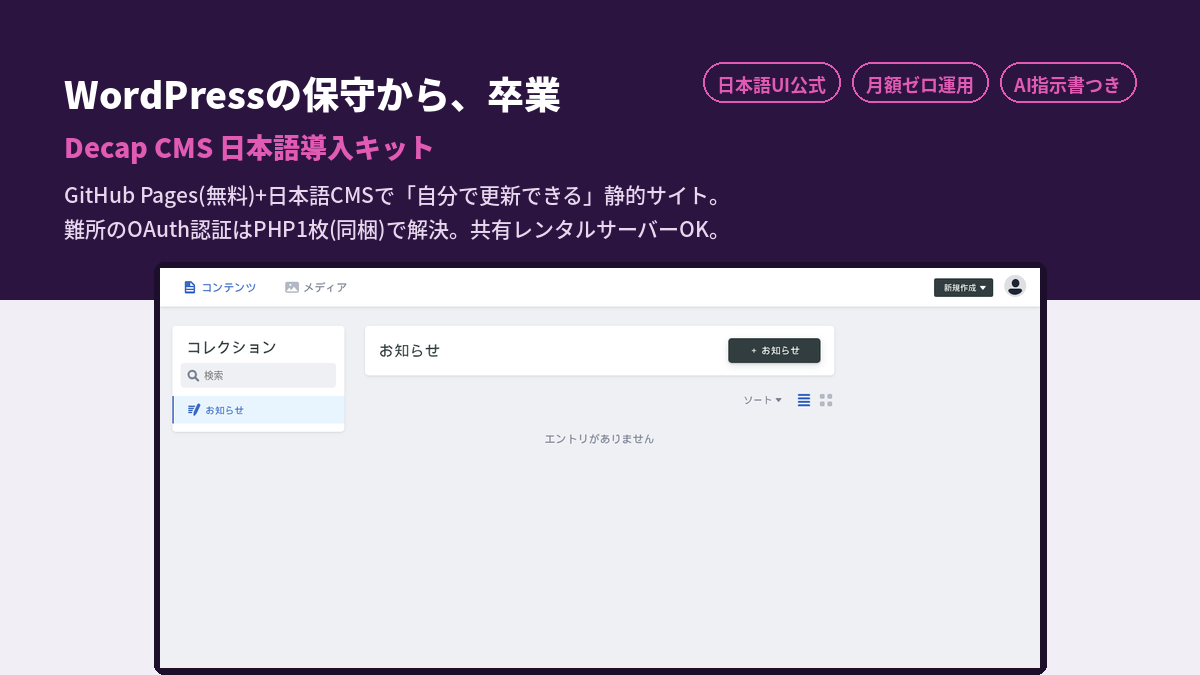Open the 新規作成 dropdown

[x=963, y=288]
